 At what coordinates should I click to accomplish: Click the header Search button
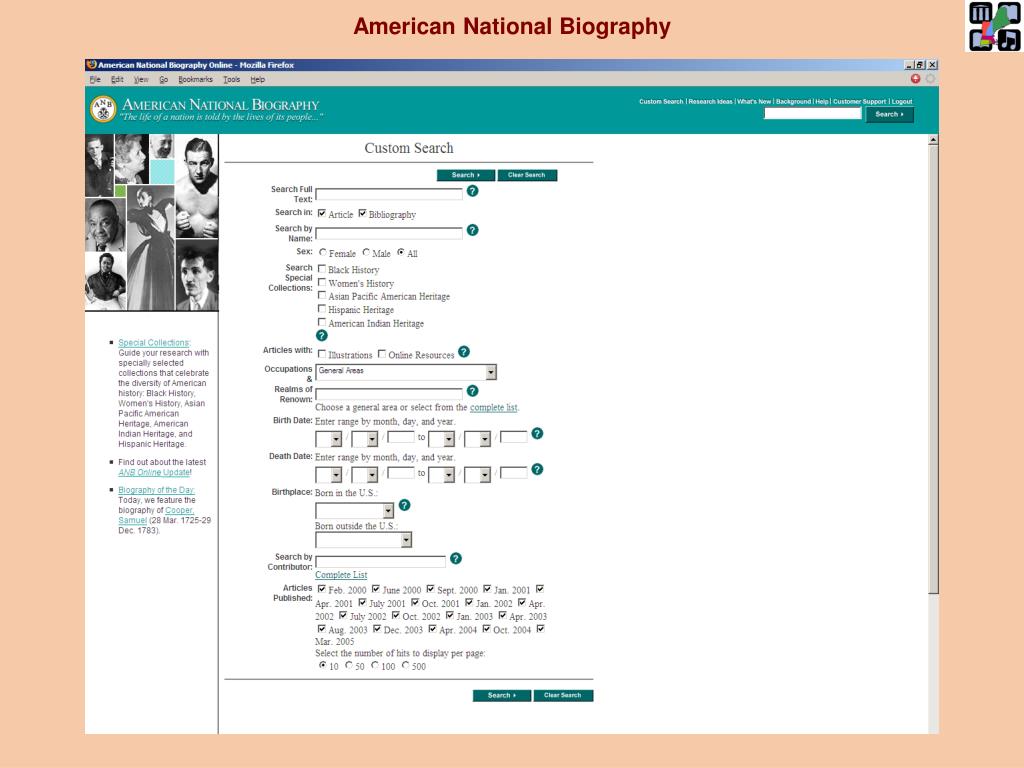[889, 114]
